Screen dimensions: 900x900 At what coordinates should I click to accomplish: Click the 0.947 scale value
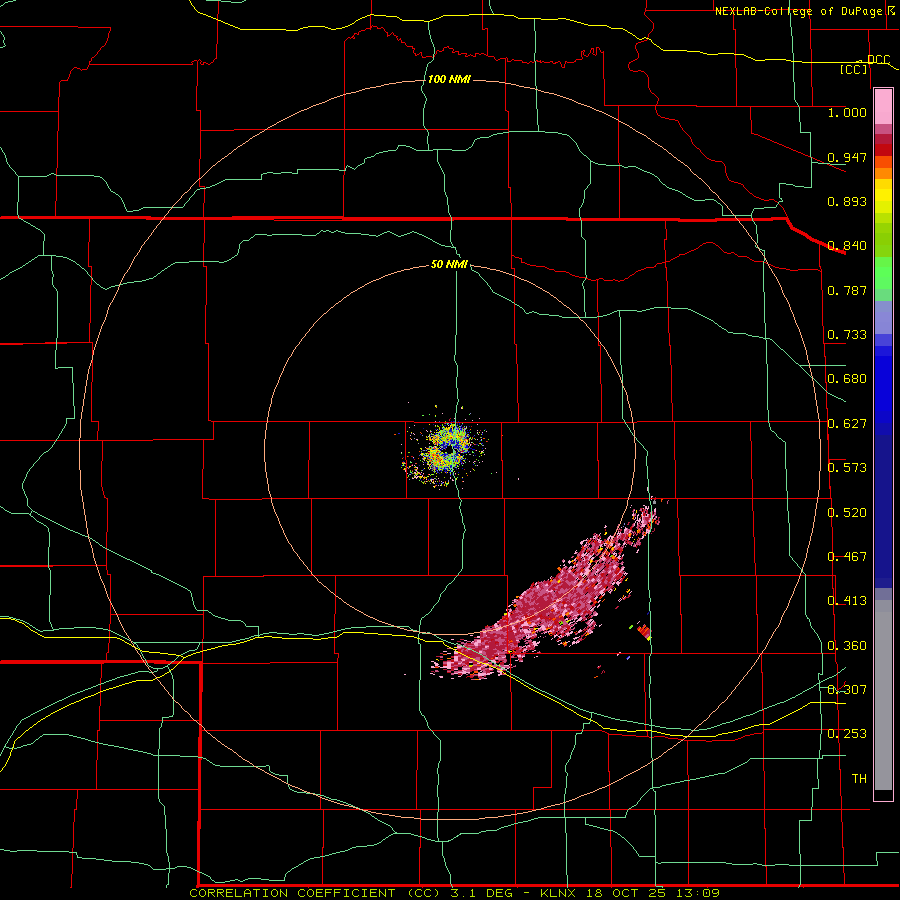847,157
